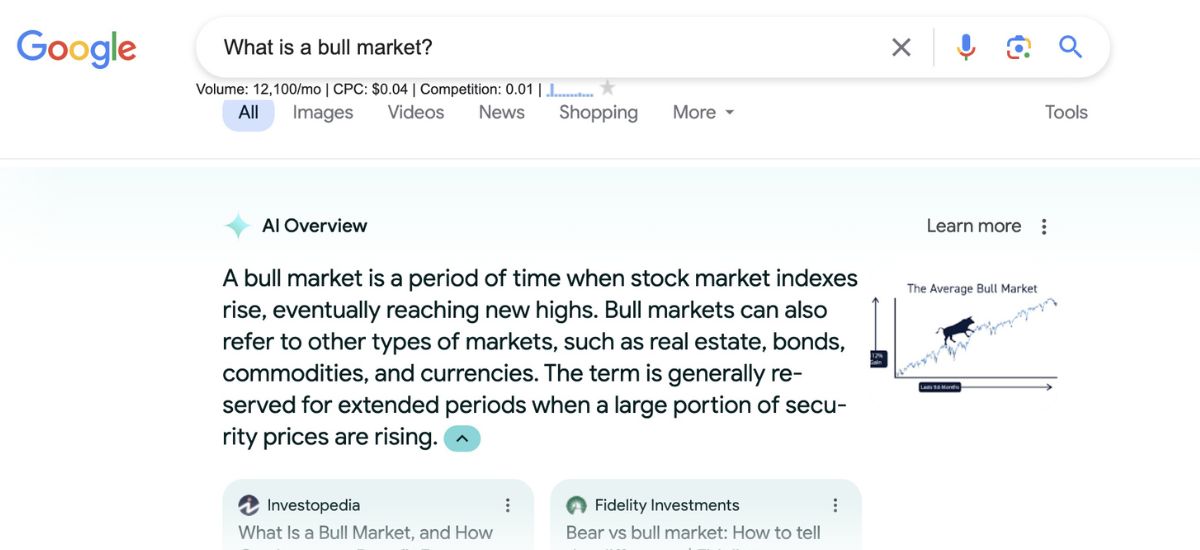Expand the More search filters dropdown
The width and height of the screenshot is (1200, 550).
pos(703,112)
